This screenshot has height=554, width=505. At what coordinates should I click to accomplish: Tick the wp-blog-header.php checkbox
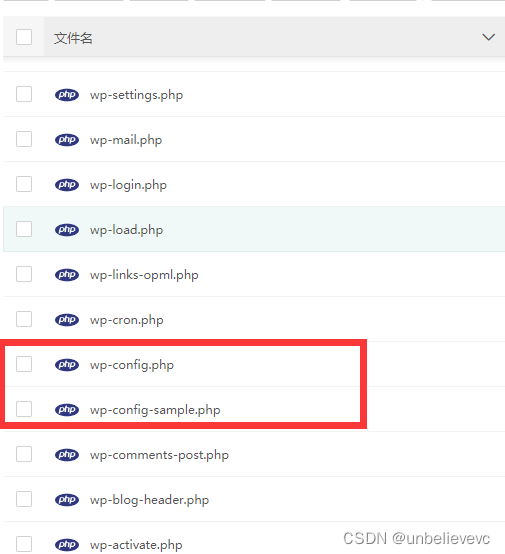point(24,499)
